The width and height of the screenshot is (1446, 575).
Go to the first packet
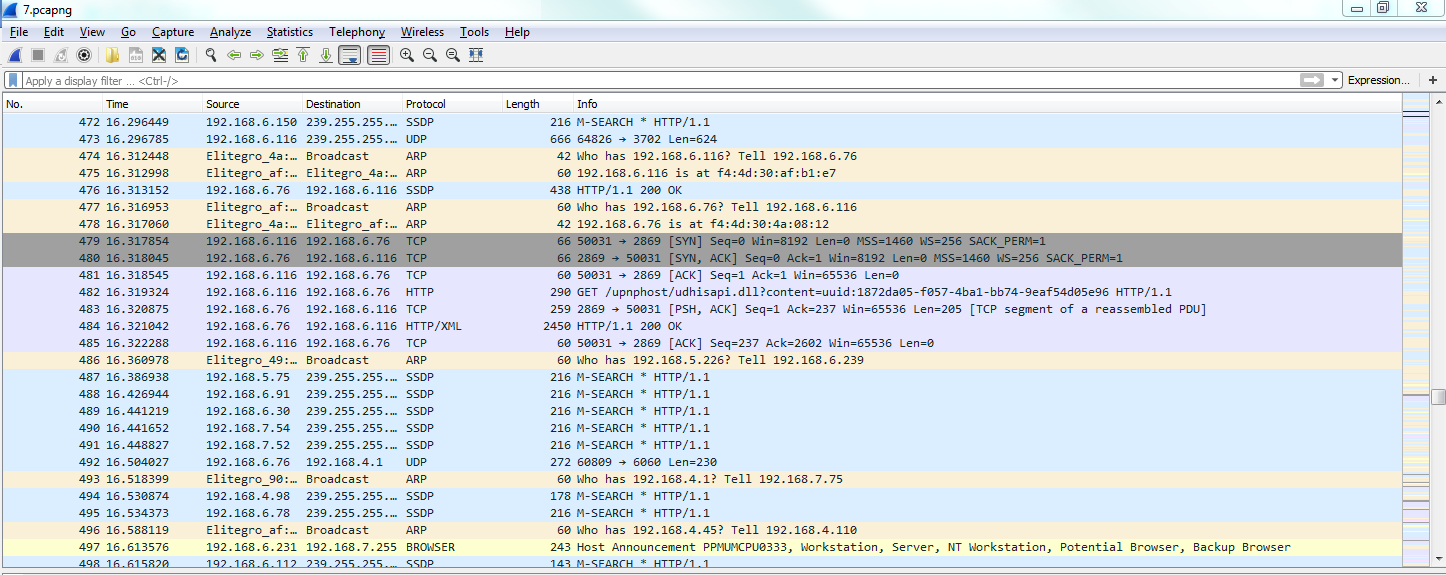click(302, 55)
